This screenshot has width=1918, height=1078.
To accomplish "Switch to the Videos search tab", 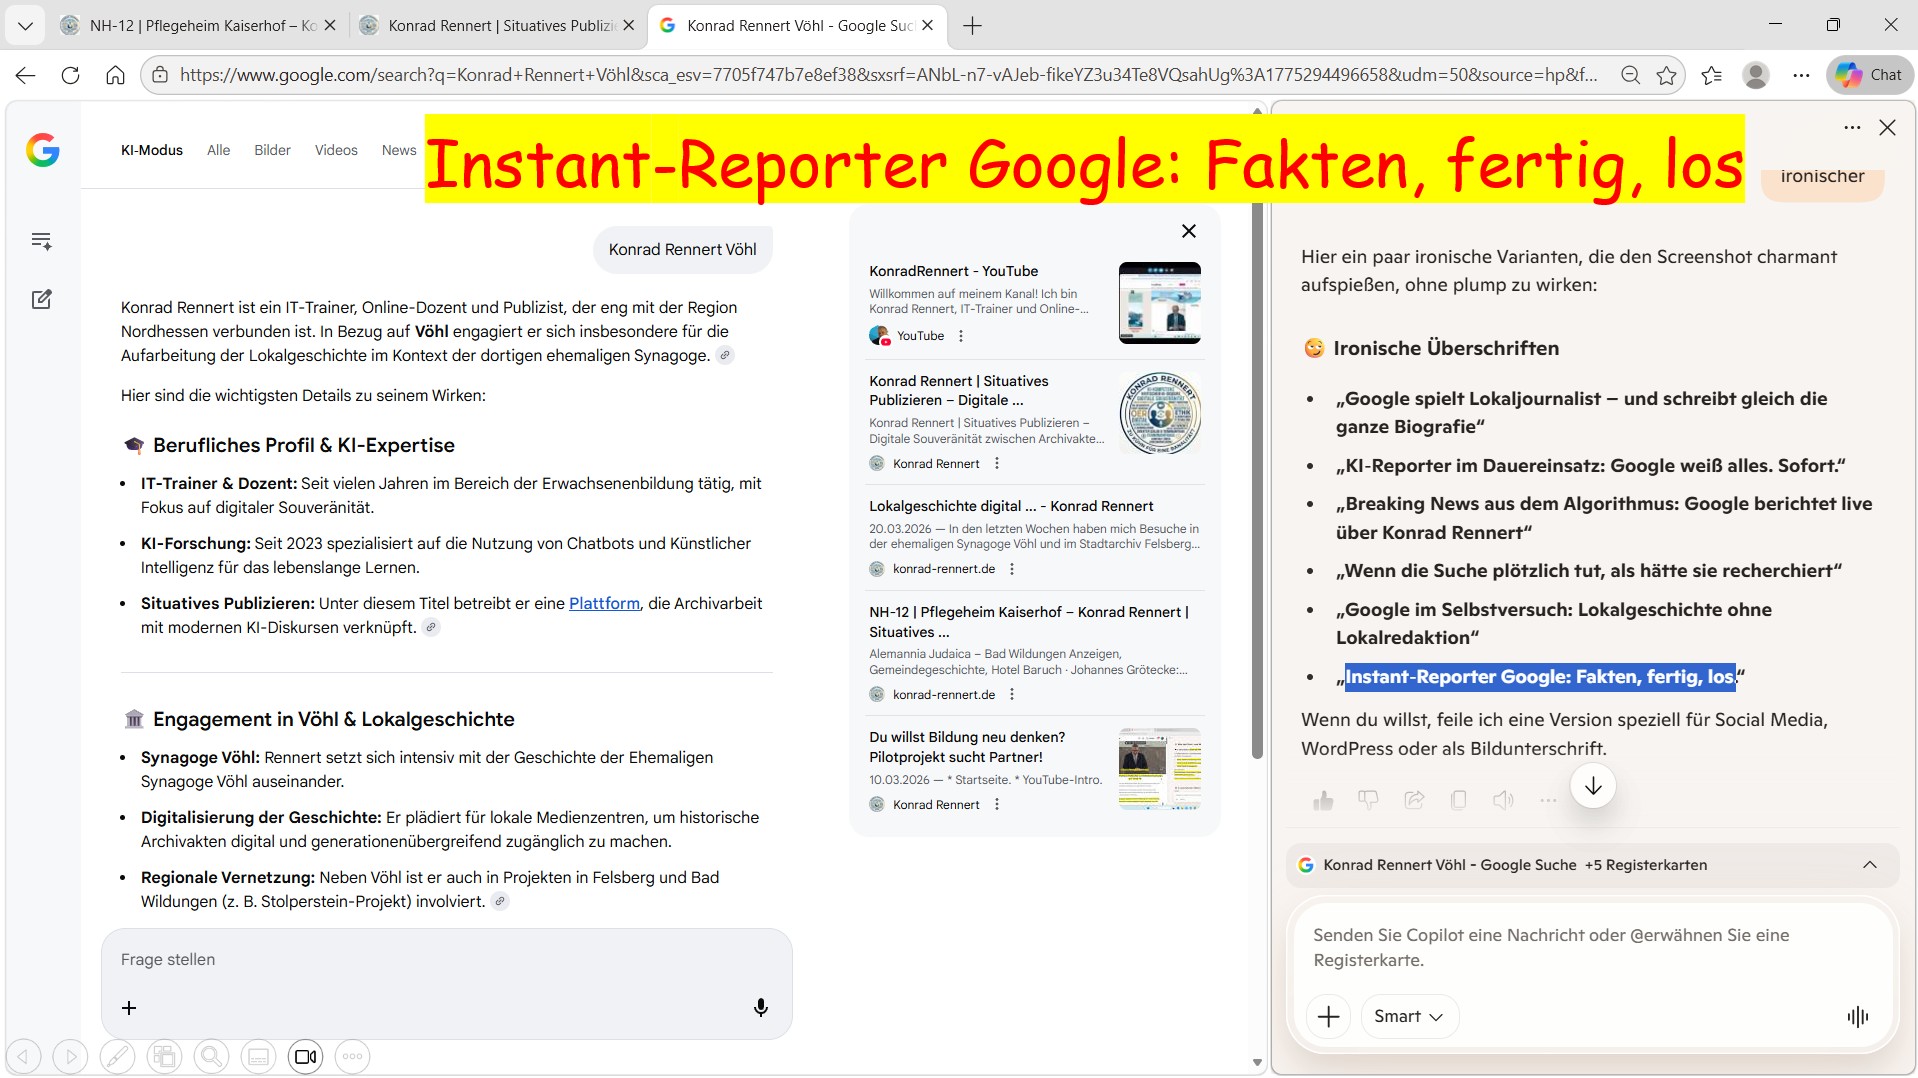I will [336, 150].
